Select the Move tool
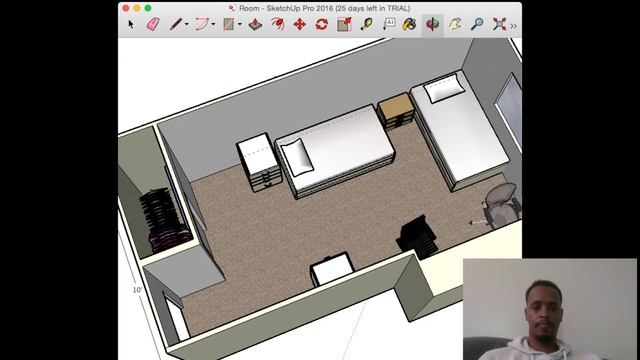This screenshot has width=640, height=360. [x=300, y=24]
